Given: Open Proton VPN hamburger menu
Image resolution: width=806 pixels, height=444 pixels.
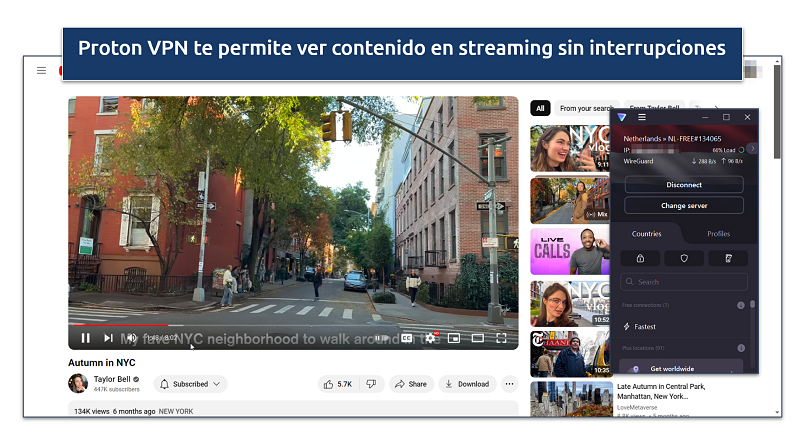Looking at the screenshot, I should coord(643,117).
